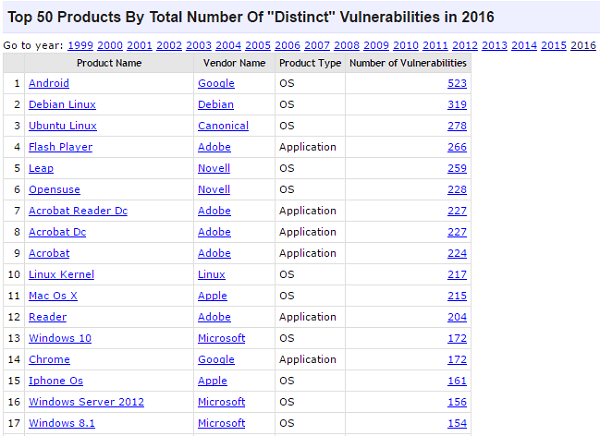The width and height of the screenshot is (600, 436).
Task: Click Apple vendor link in Mac Os X row
Action: pos(213,296)
